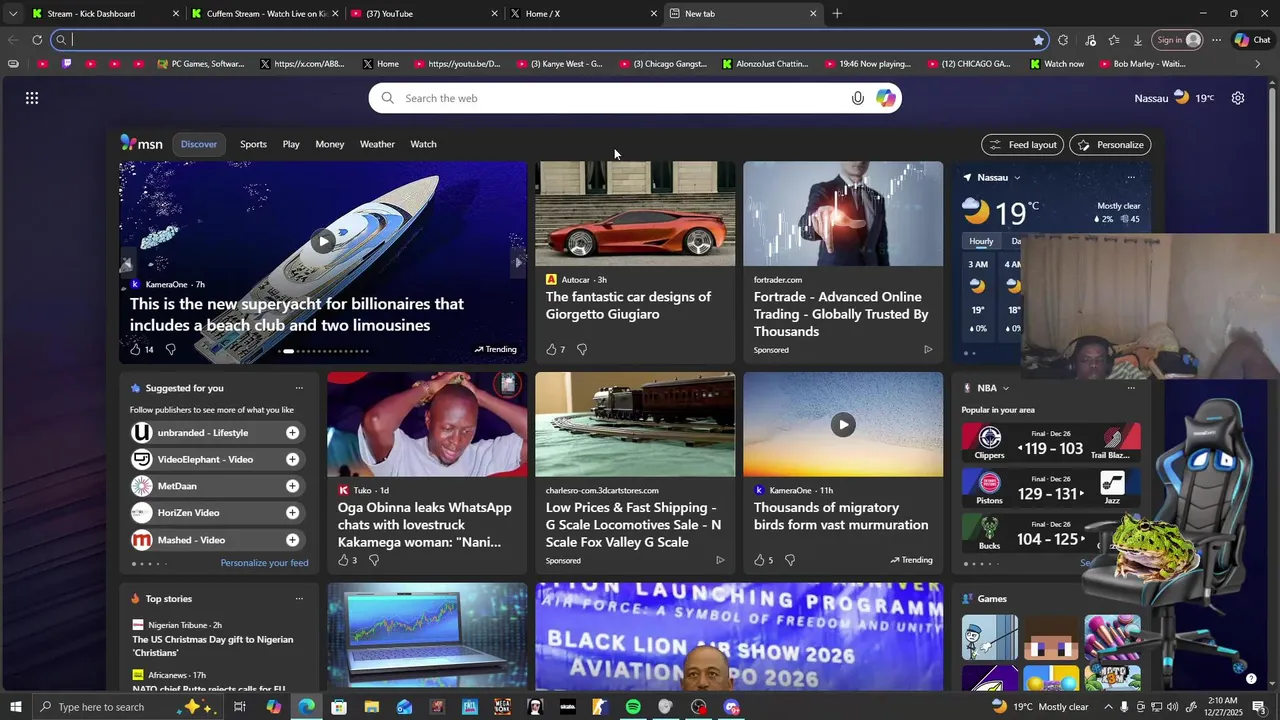Open the Sports tab
This screenshot has width=1280, height=720.
point(253,144)
